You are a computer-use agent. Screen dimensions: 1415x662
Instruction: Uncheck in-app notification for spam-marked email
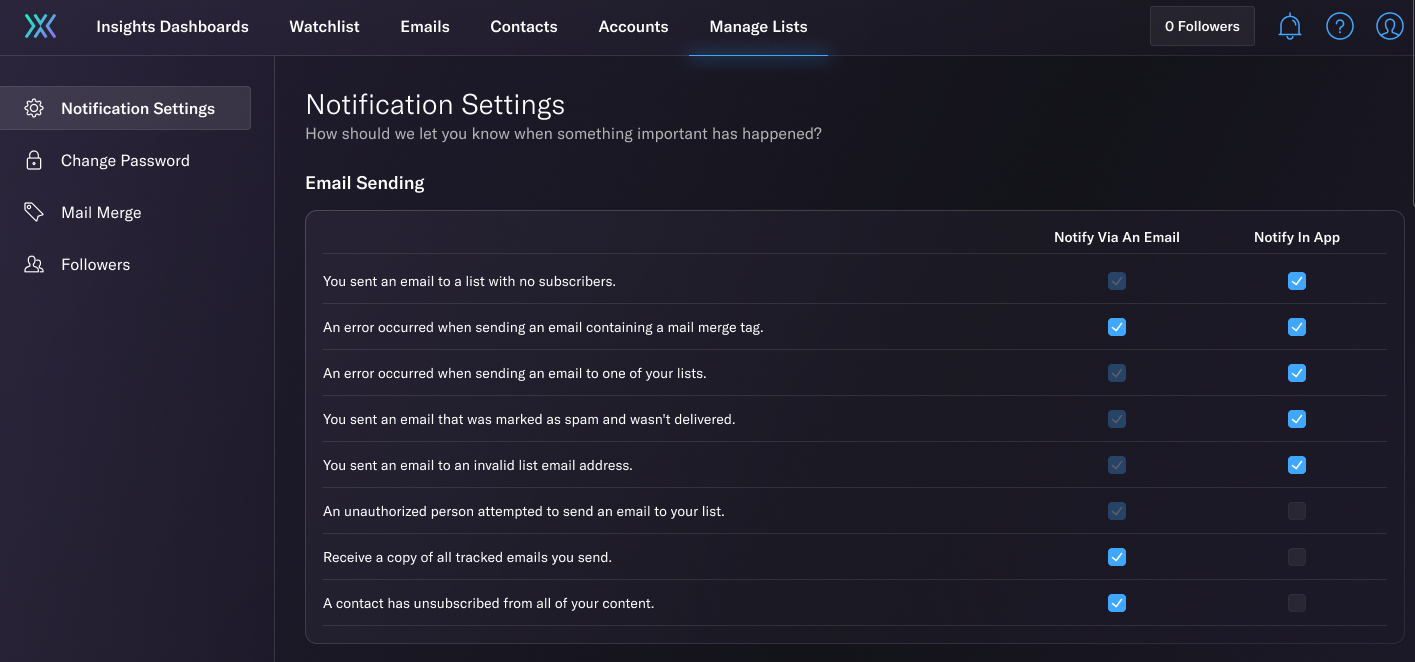click(x=1297, y=419)
